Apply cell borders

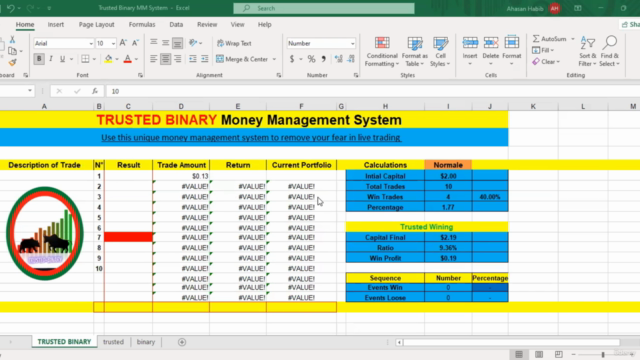pos(85,59)
